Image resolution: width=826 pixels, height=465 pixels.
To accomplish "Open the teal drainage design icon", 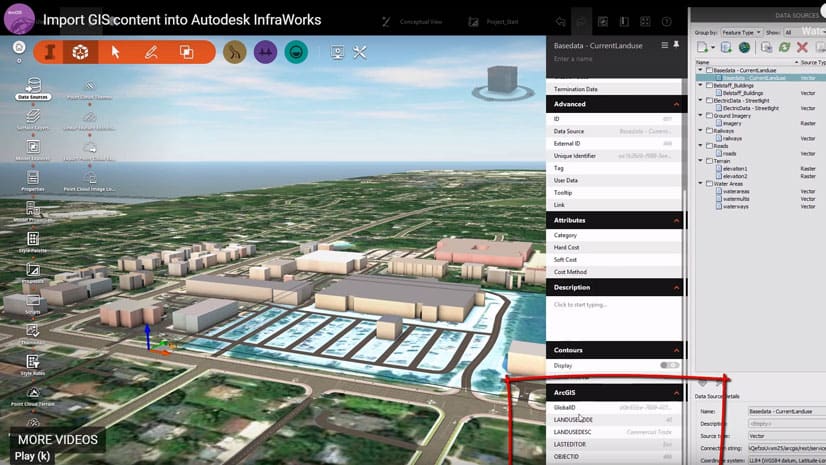I will coord(296,52).
